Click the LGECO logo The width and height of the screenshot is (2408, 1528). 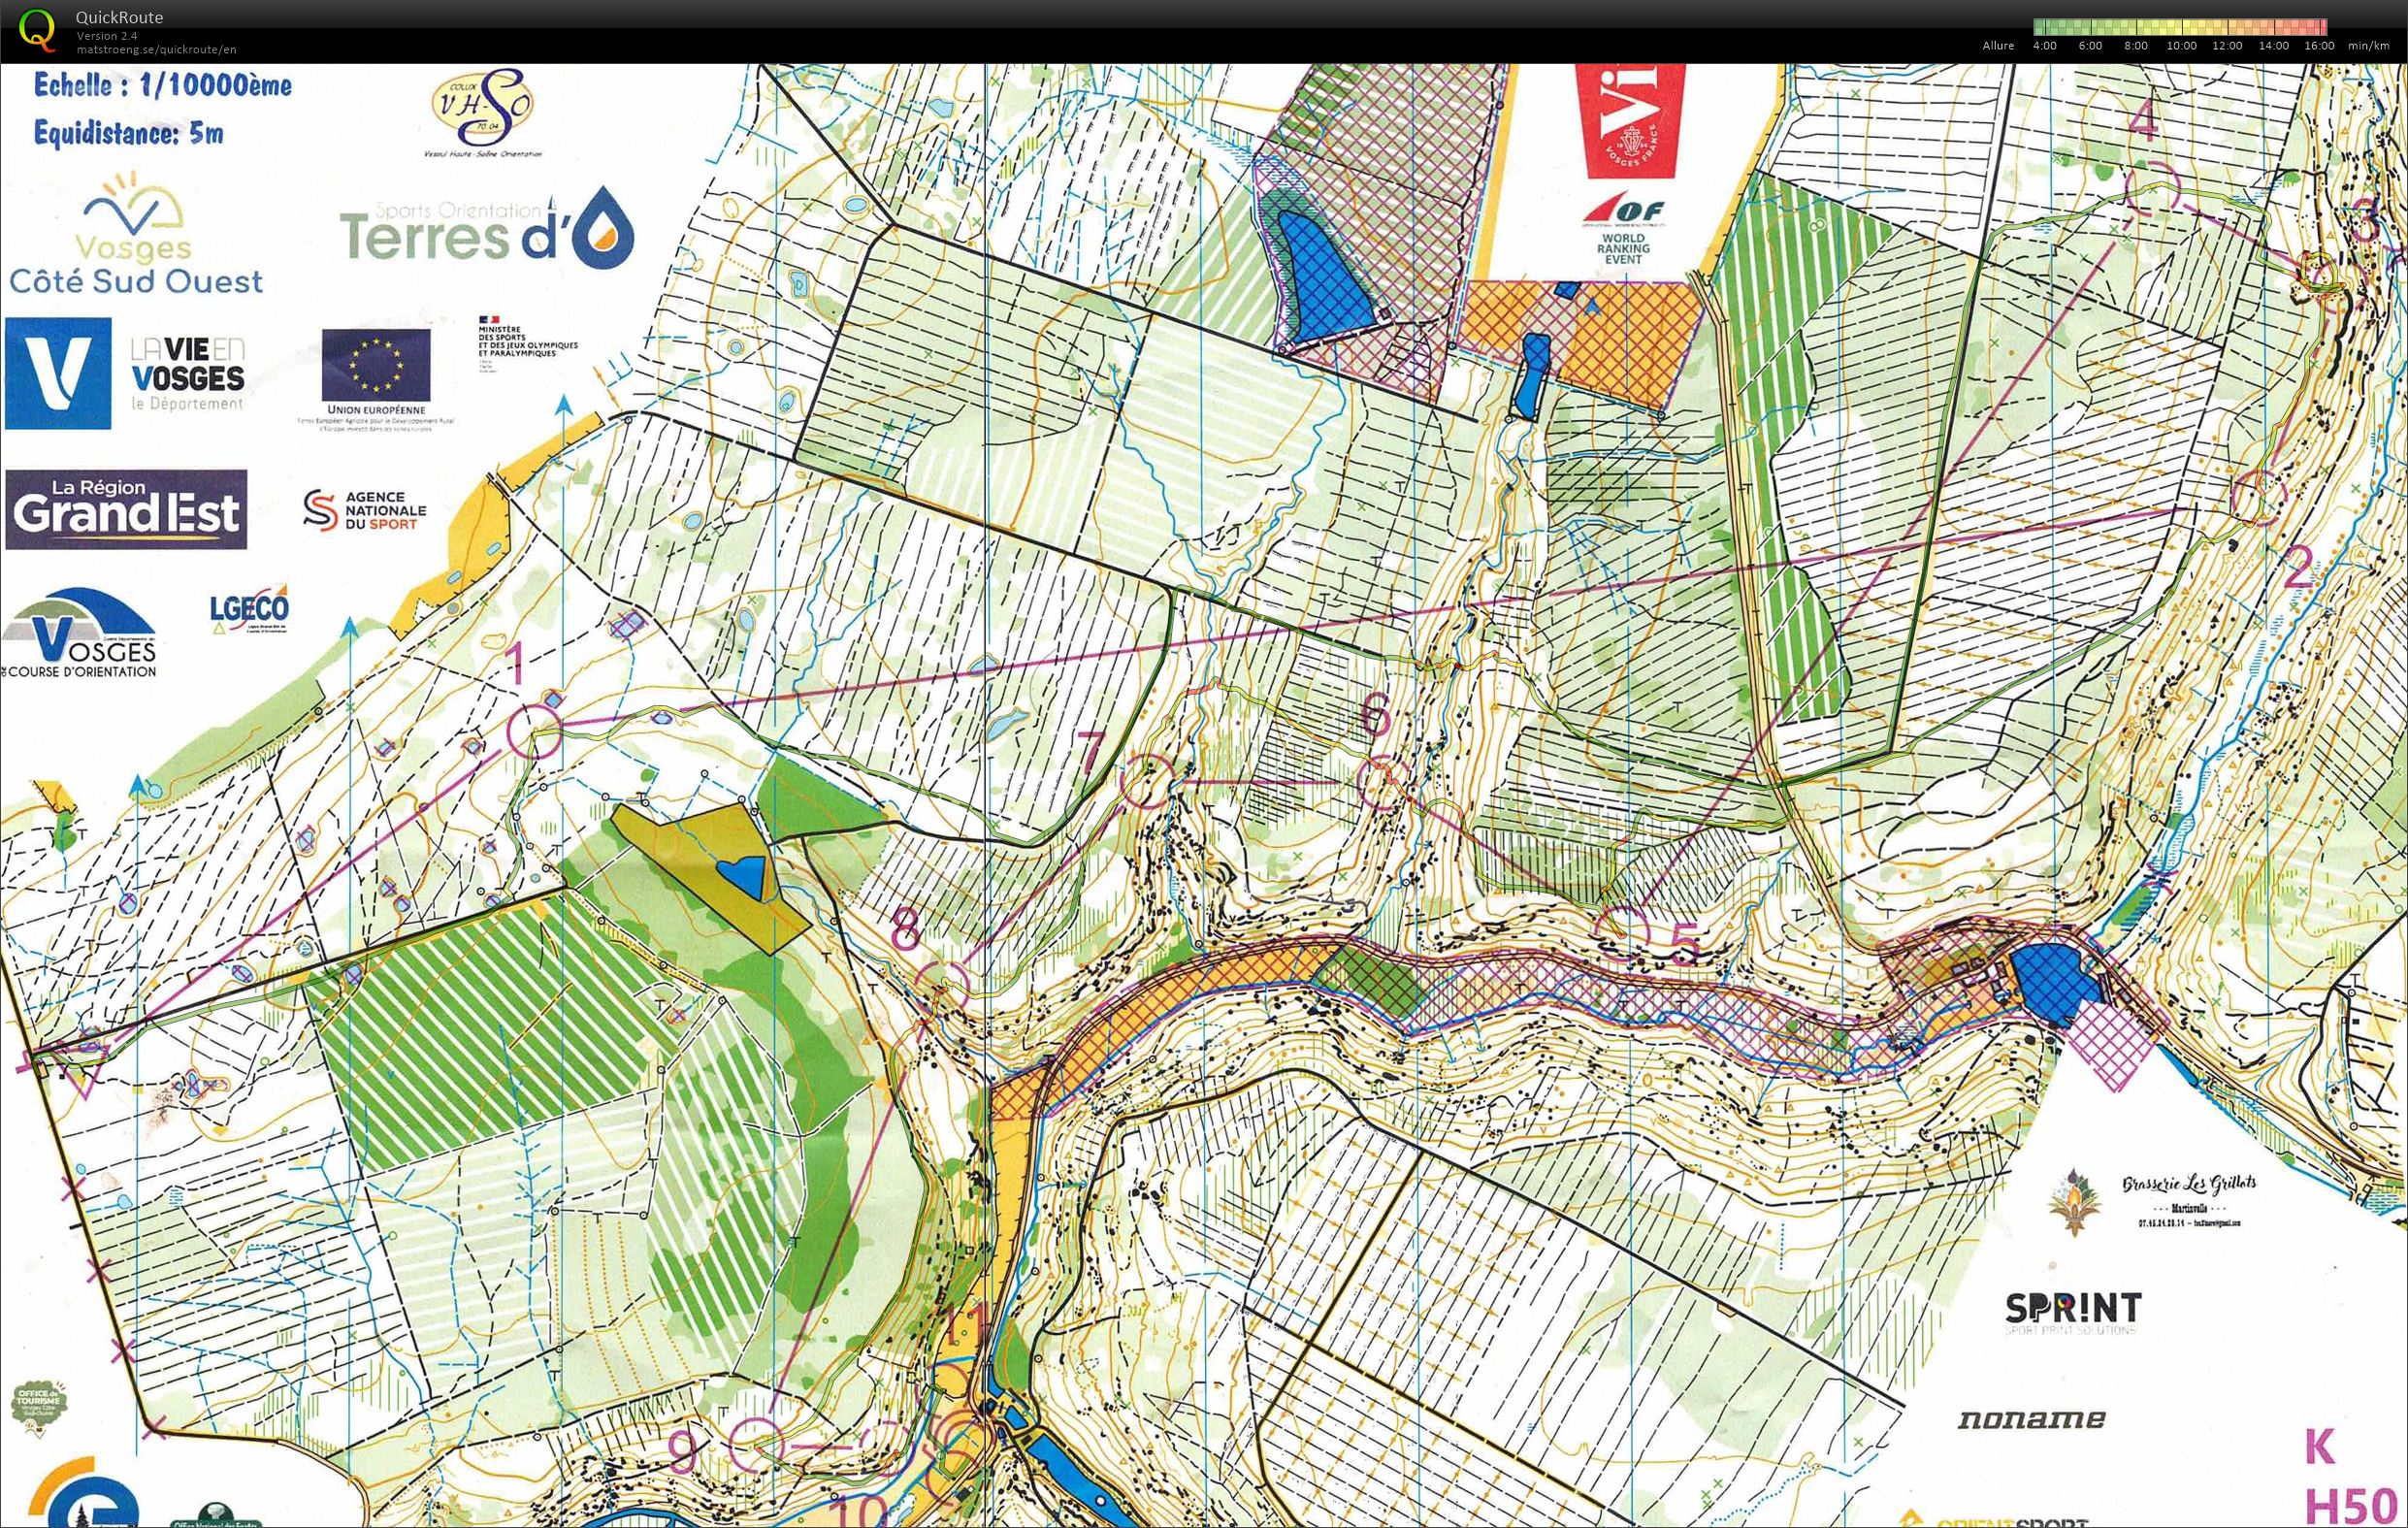249,608
